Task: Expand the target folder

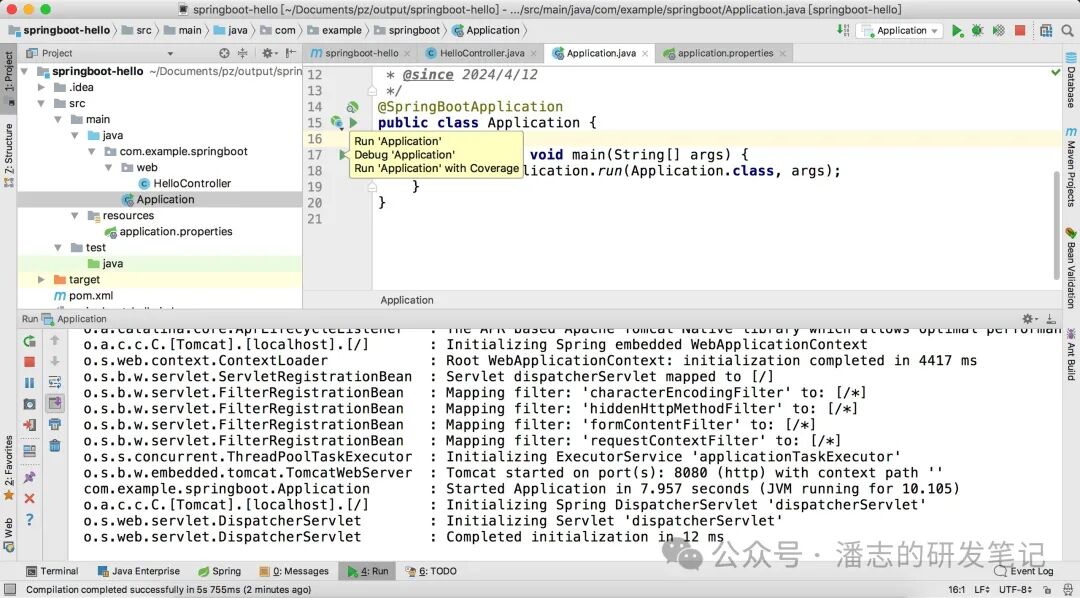Action: coord(41,280)
